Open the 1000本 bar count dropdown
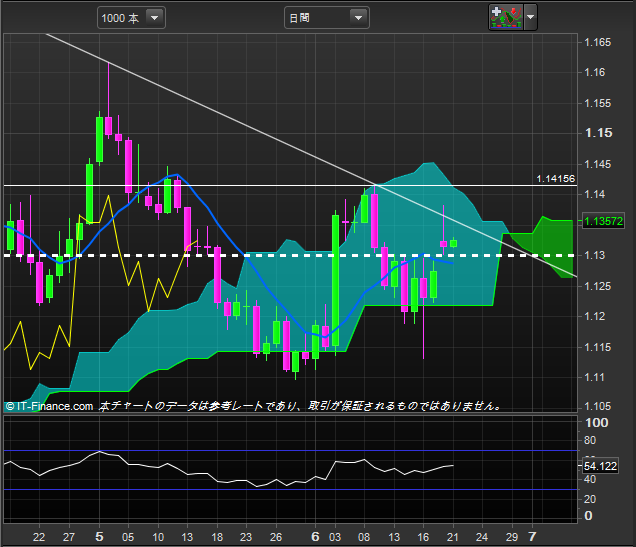 [x=131, y=18]
